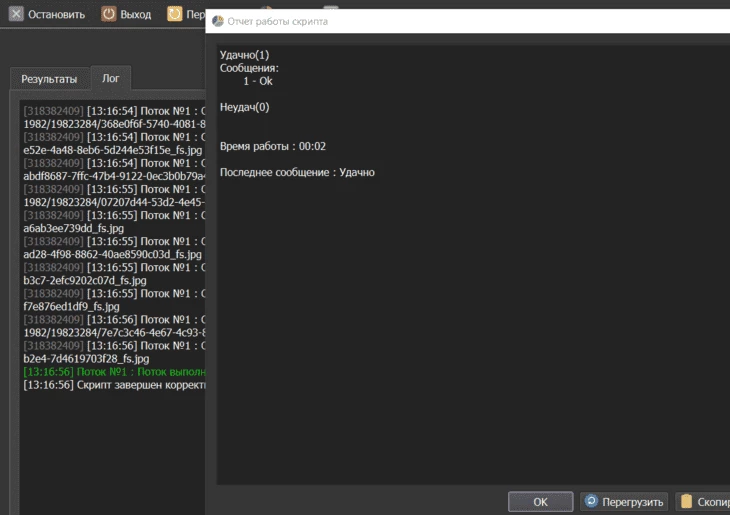Confirm the report with OK button
Viewport: 730px width, 515px height.
tap(541, 501)
